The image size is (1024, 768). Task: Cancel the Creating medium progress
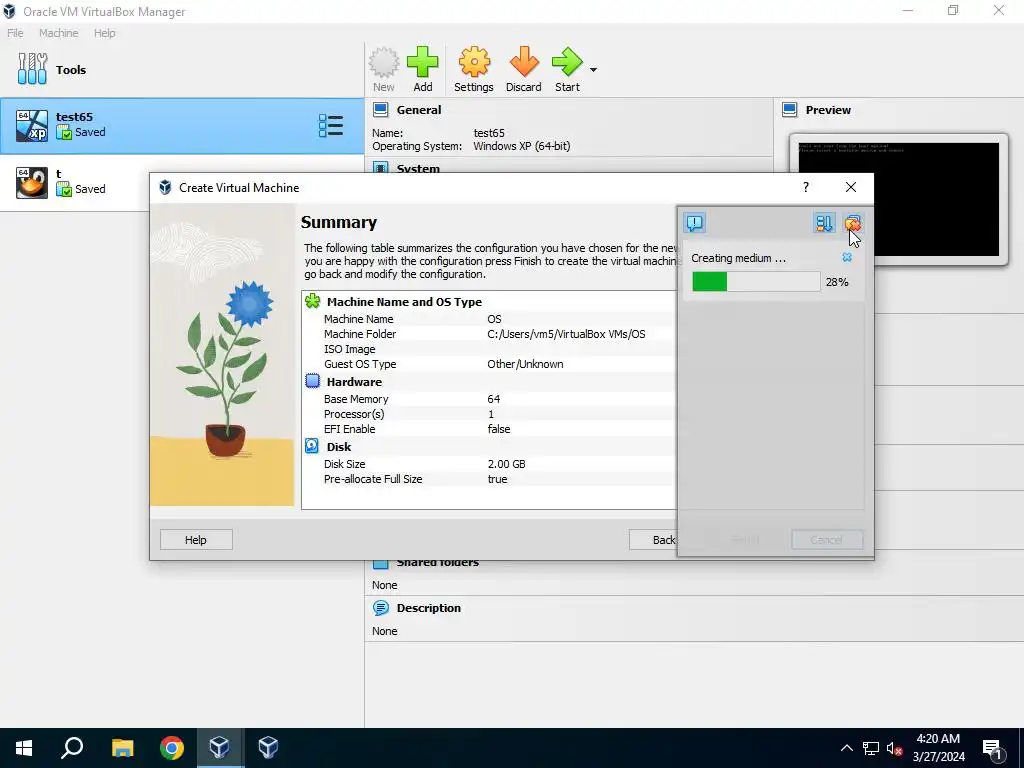point(847,257)
